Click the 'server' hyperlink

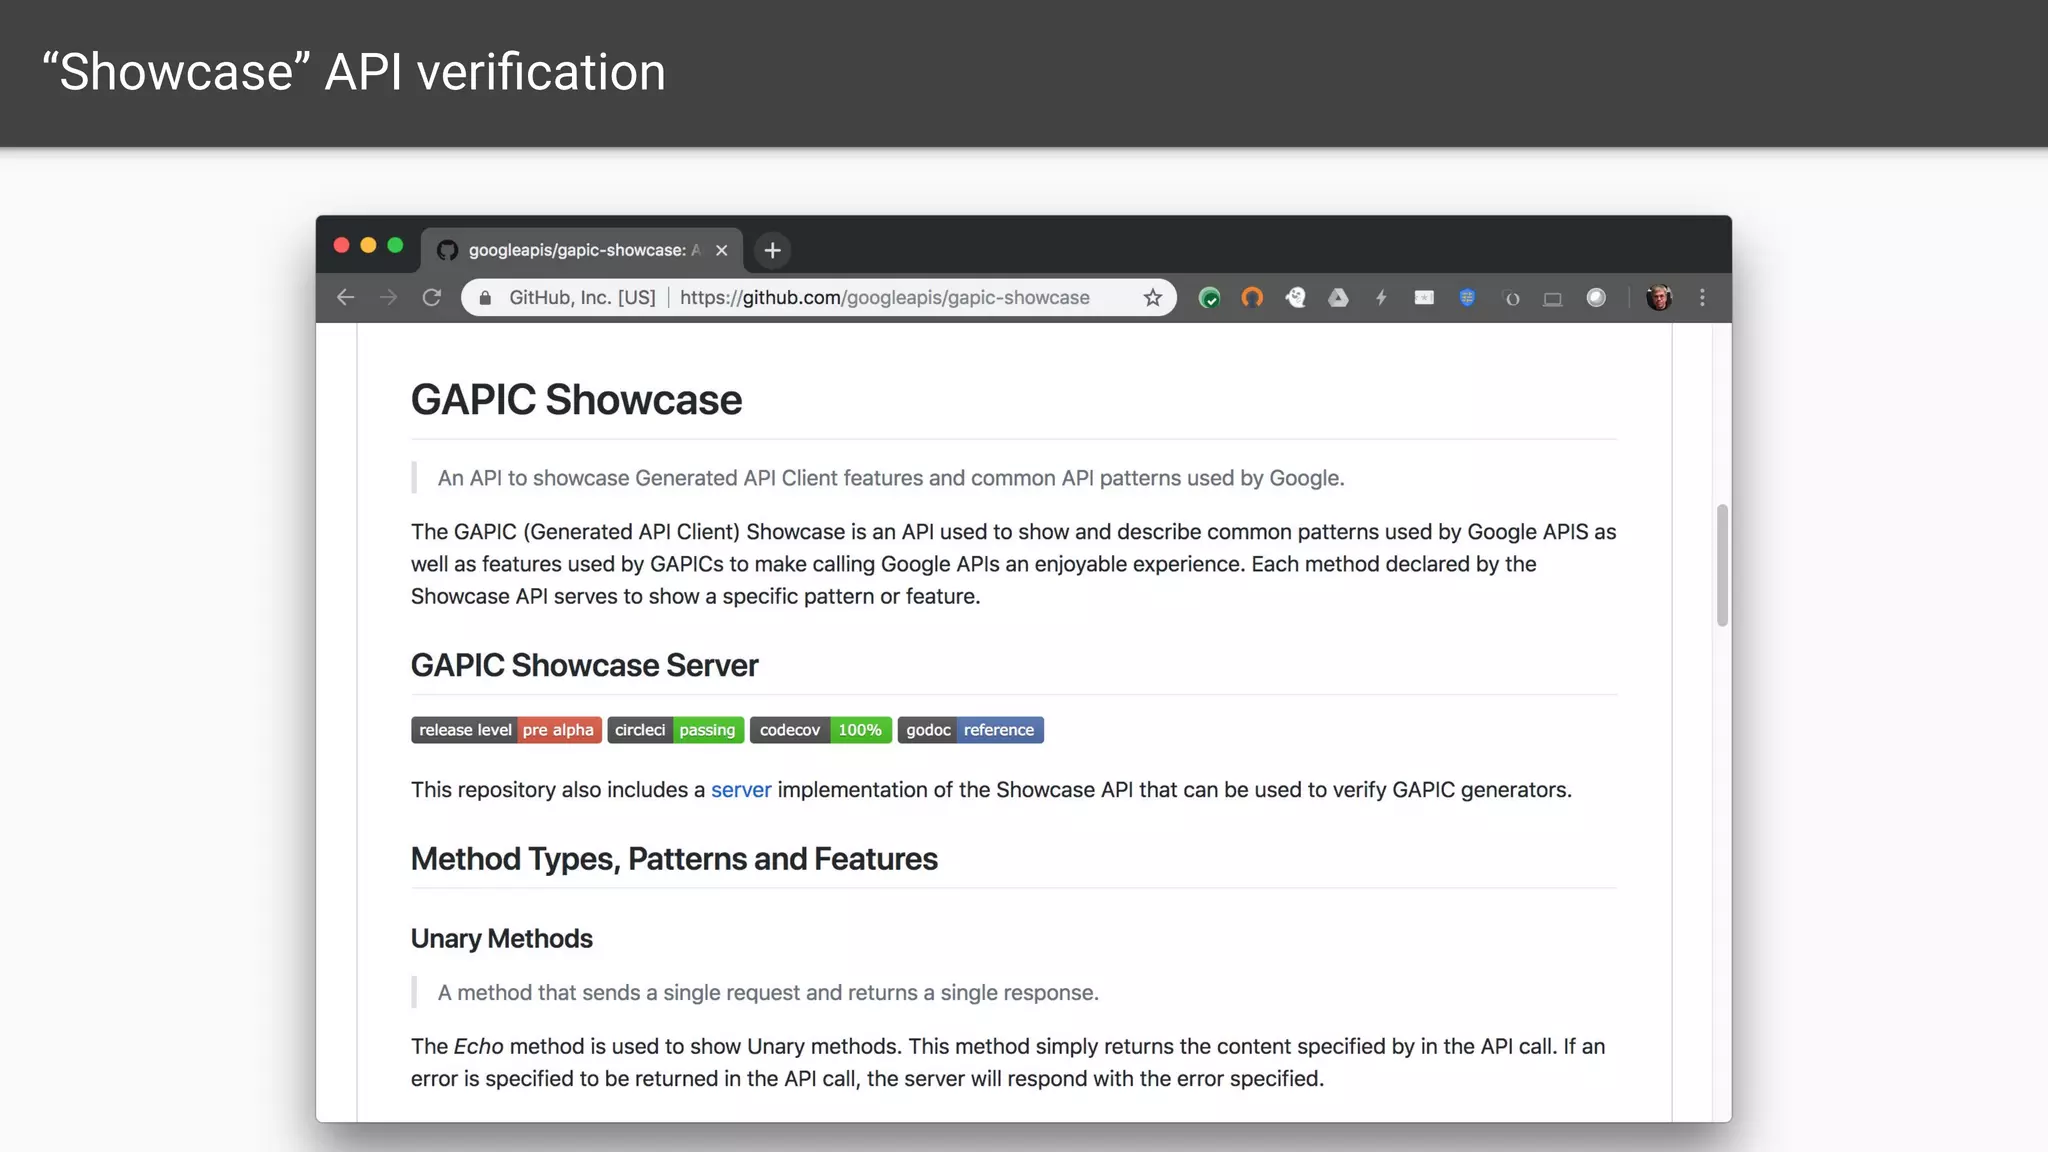(741, 790)
